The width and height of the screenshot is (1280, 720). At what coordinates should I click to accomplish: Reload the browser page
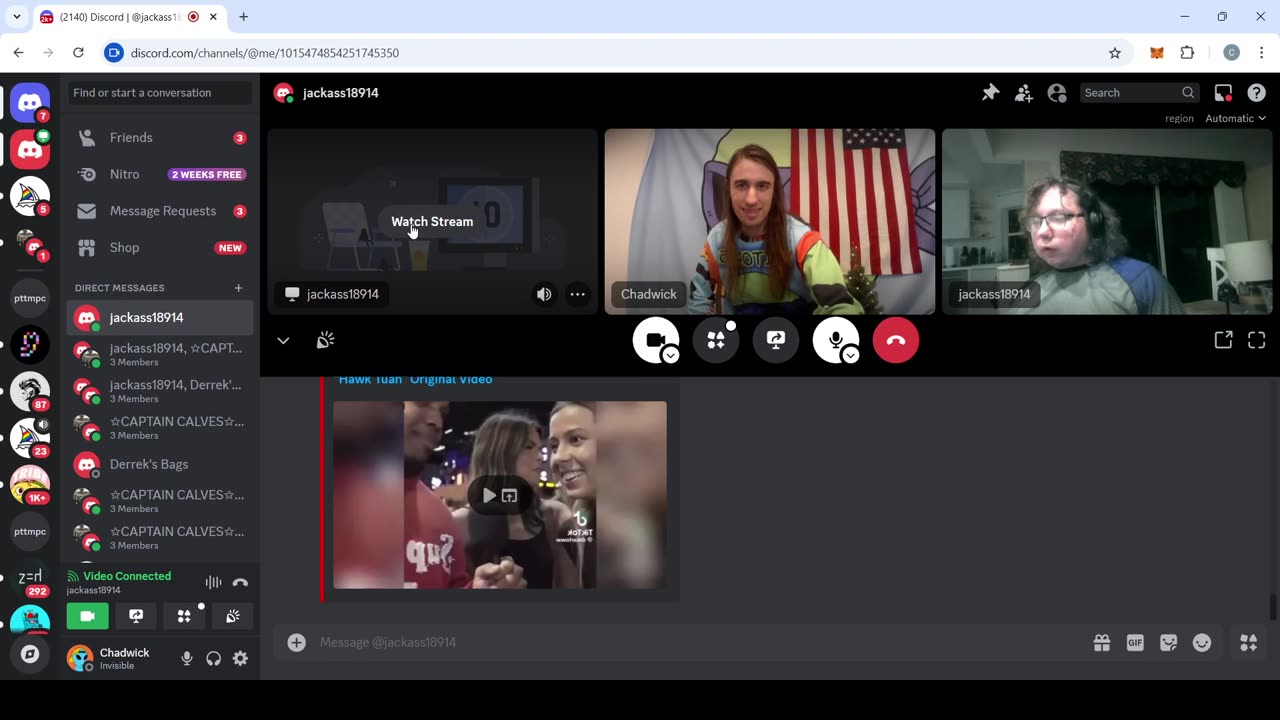[x=78, y=53]
